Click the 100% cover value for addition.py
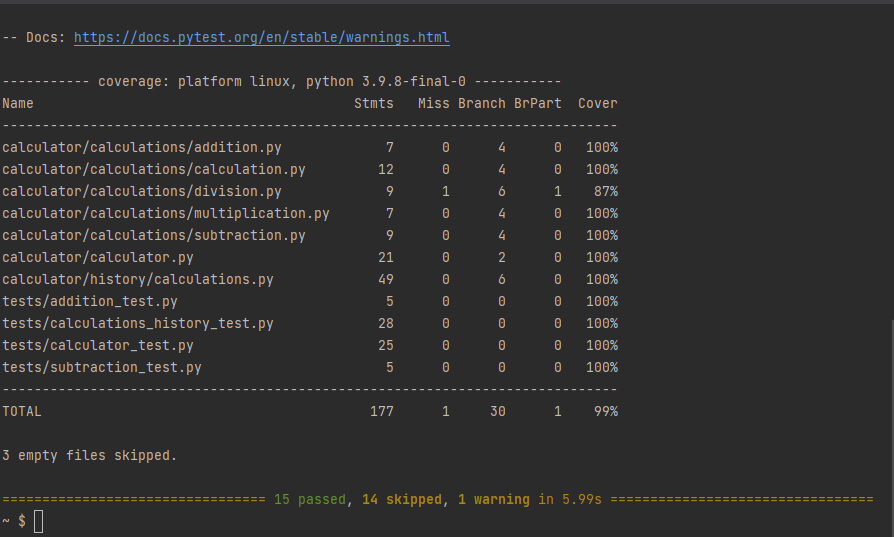 click(602, 148)
